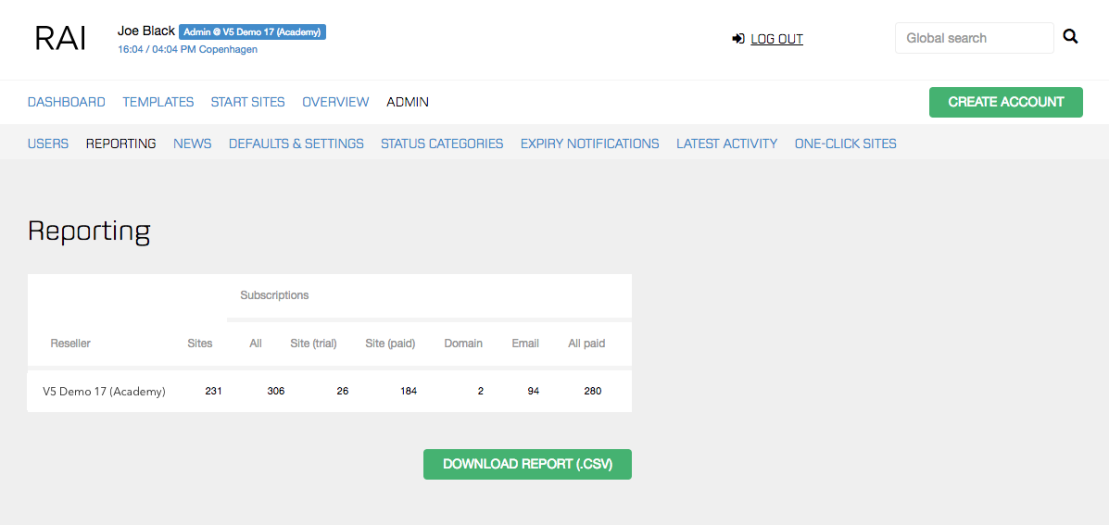Screen dimensions: 1109x525
Task: Open START SITES page
Action: (248, 102)
